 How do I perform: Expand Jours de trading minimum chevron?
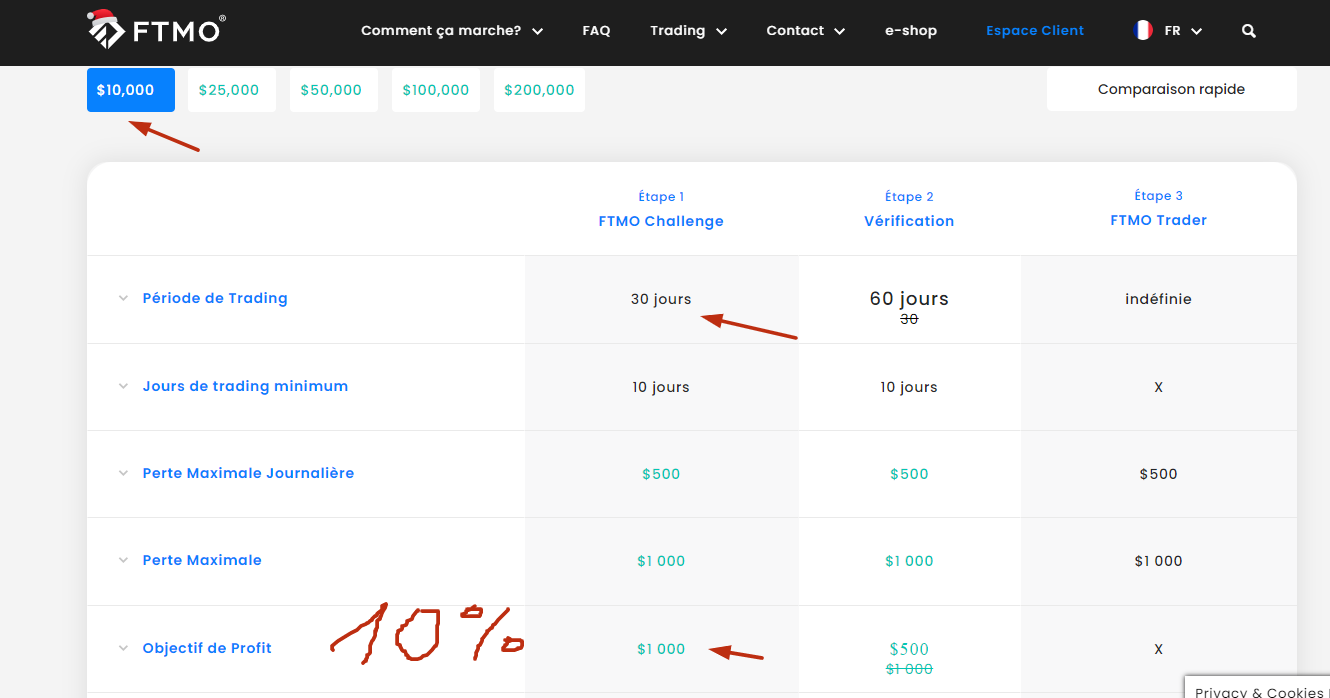pos(123,386)
